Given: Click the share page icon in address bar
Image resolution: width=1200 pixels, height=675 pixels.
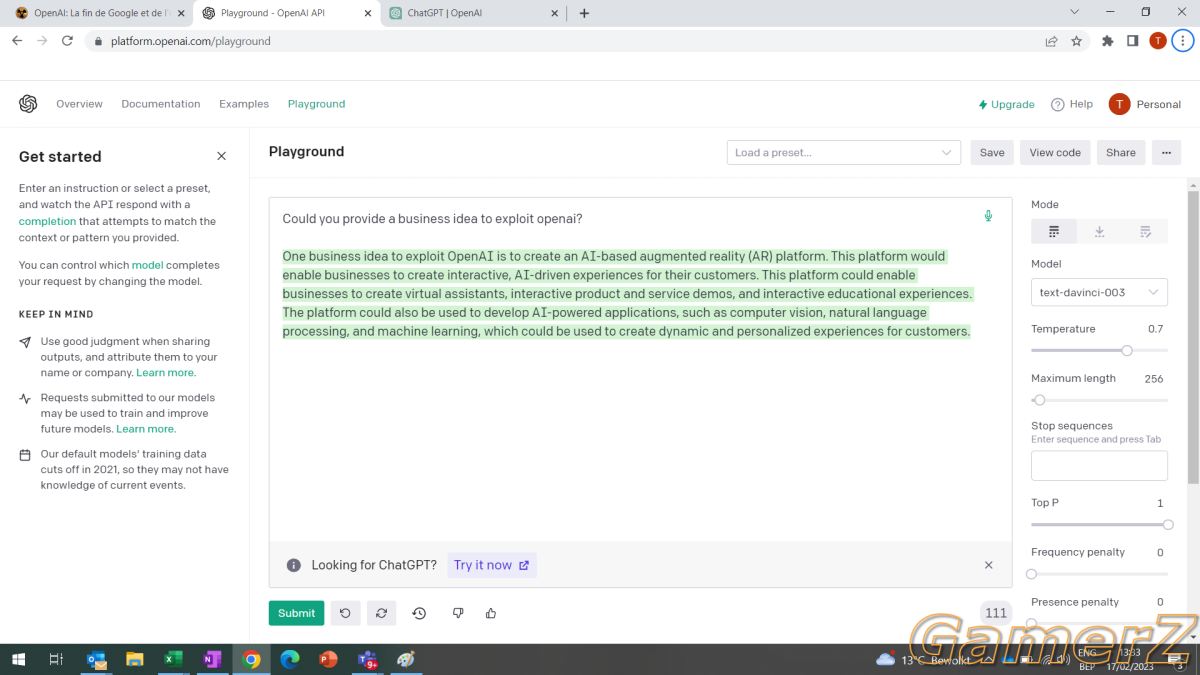Looking at the screenshot, I should pyautogui.click(x=1052, y=41).
